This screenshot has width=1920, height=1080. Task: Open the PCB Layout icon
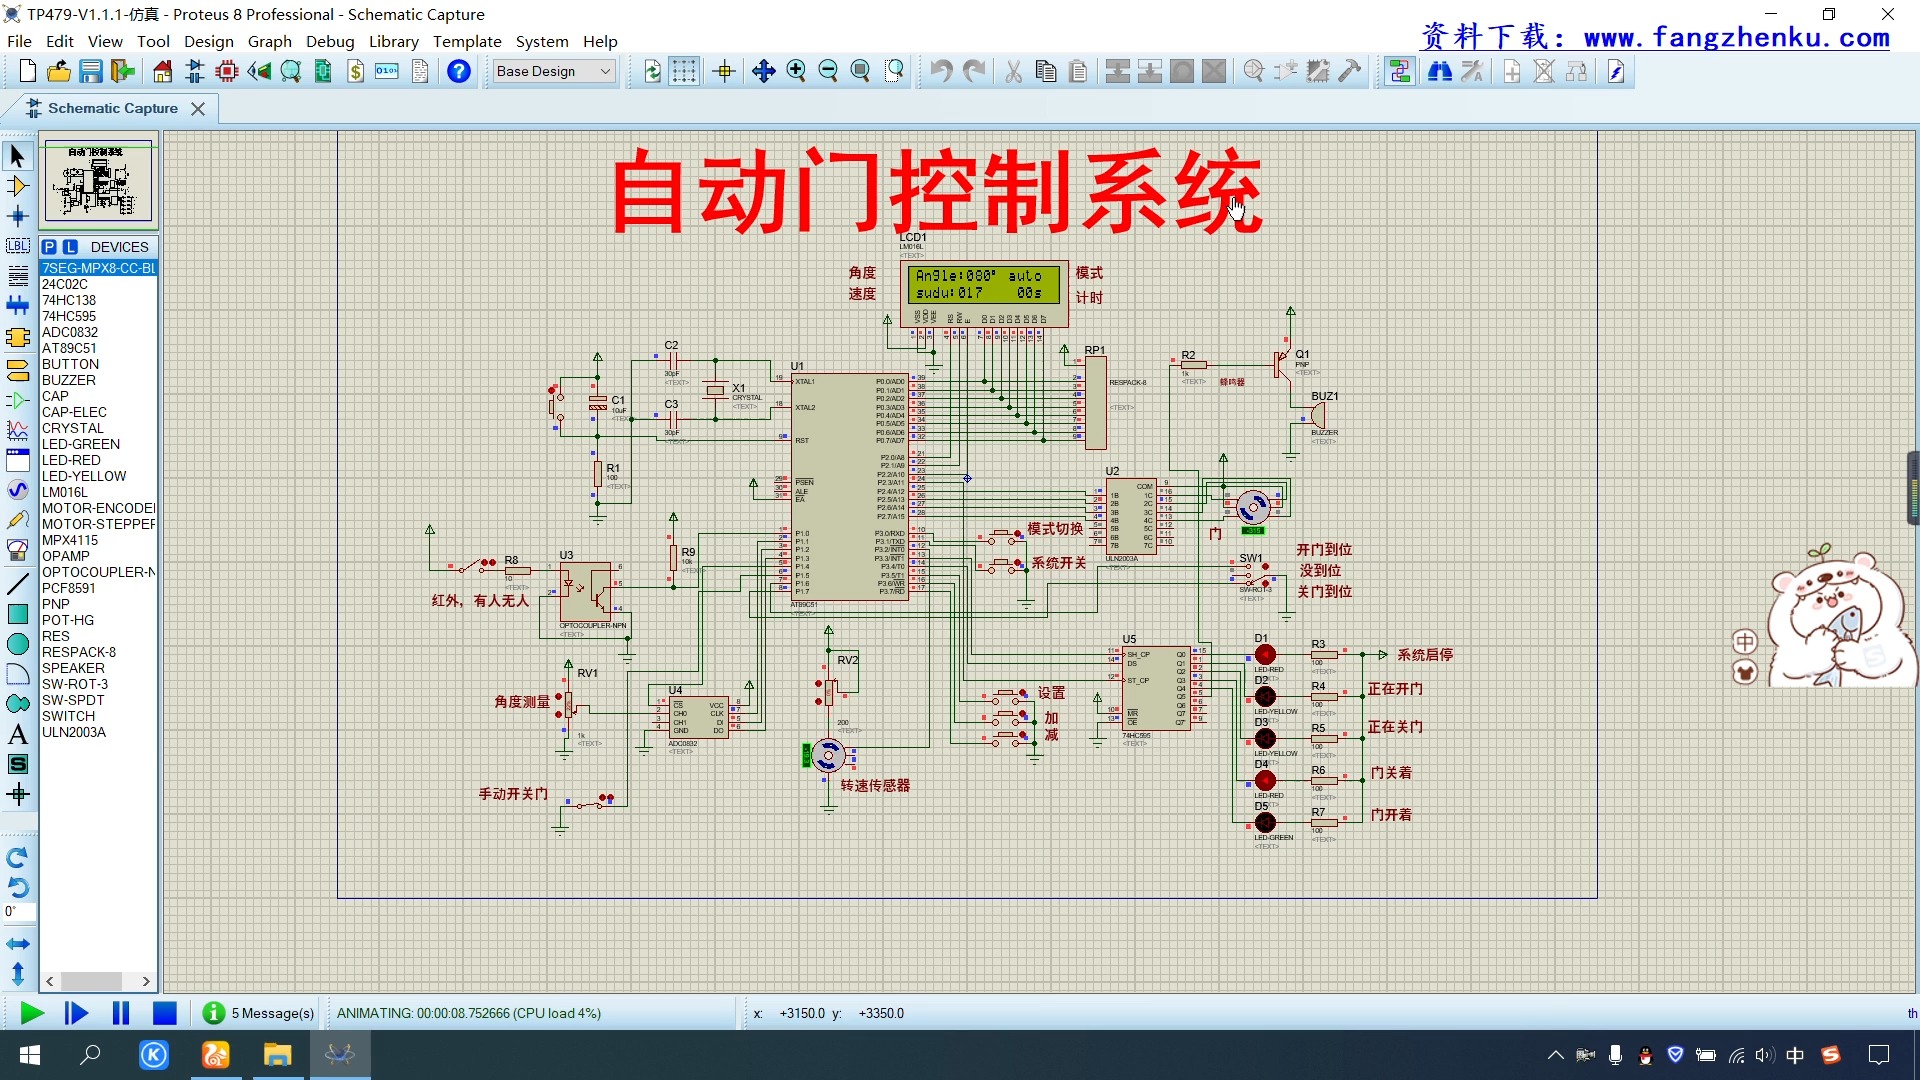(x=227, y=71)
